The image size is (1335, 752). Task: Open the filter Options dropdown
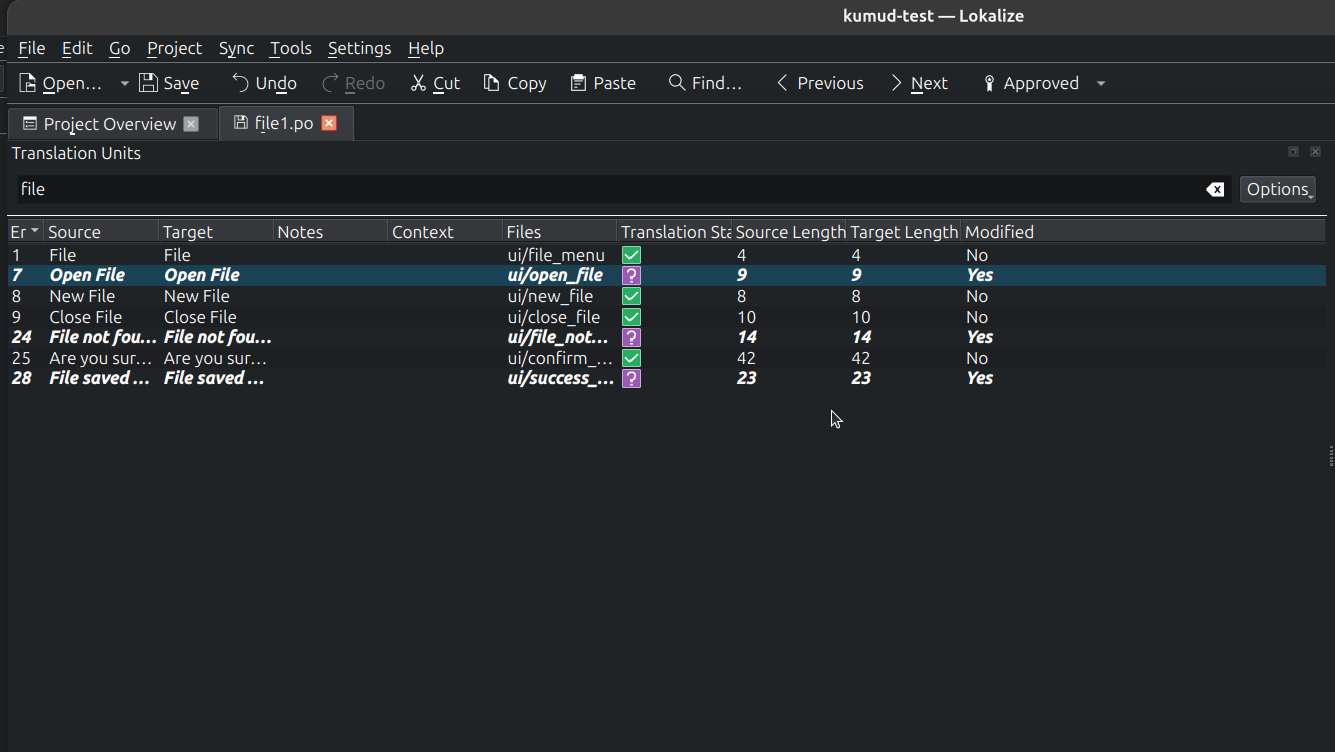1277,189
